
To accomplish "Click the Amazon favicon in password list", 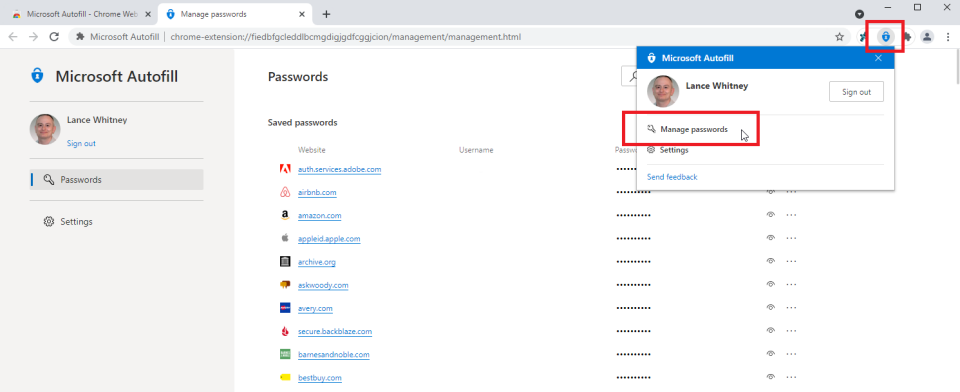I will point(285,216).
